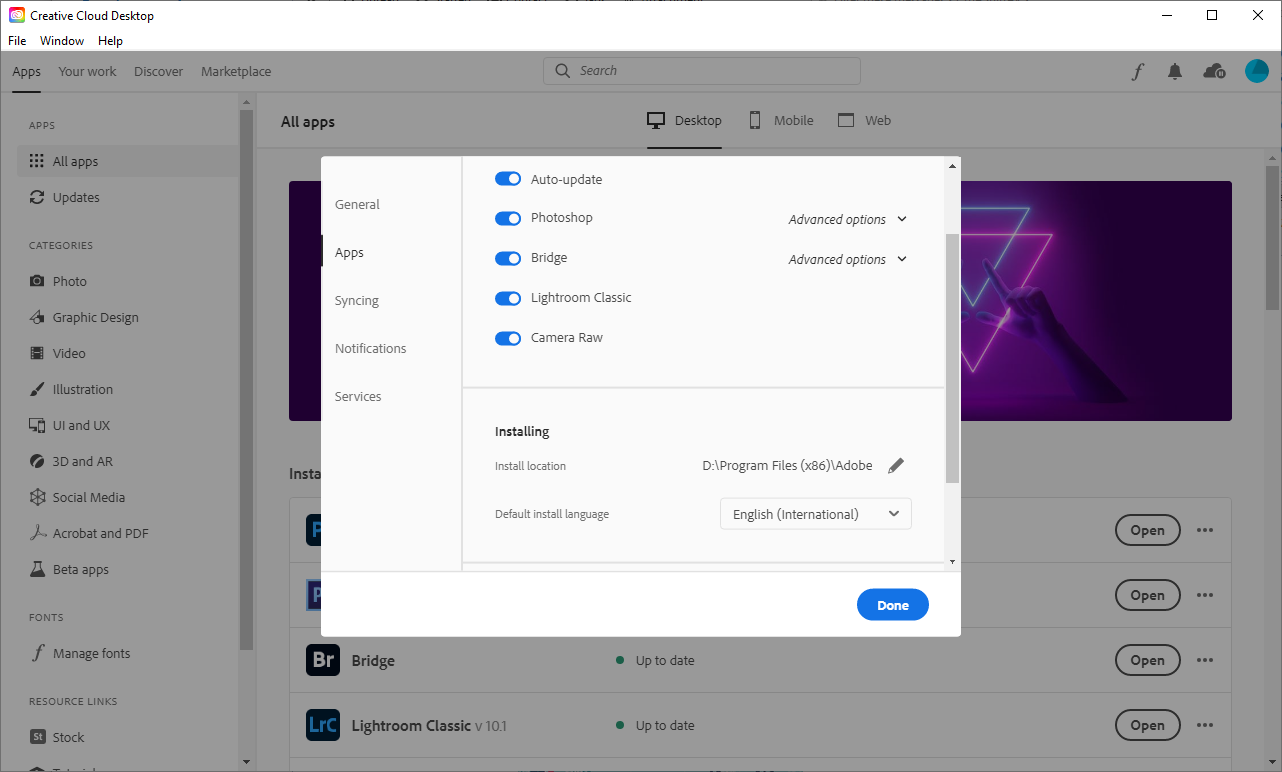Toggle the Bridge auto-update switch
The height and width of the screenshot is (772, 1282).
pos(508,258)
